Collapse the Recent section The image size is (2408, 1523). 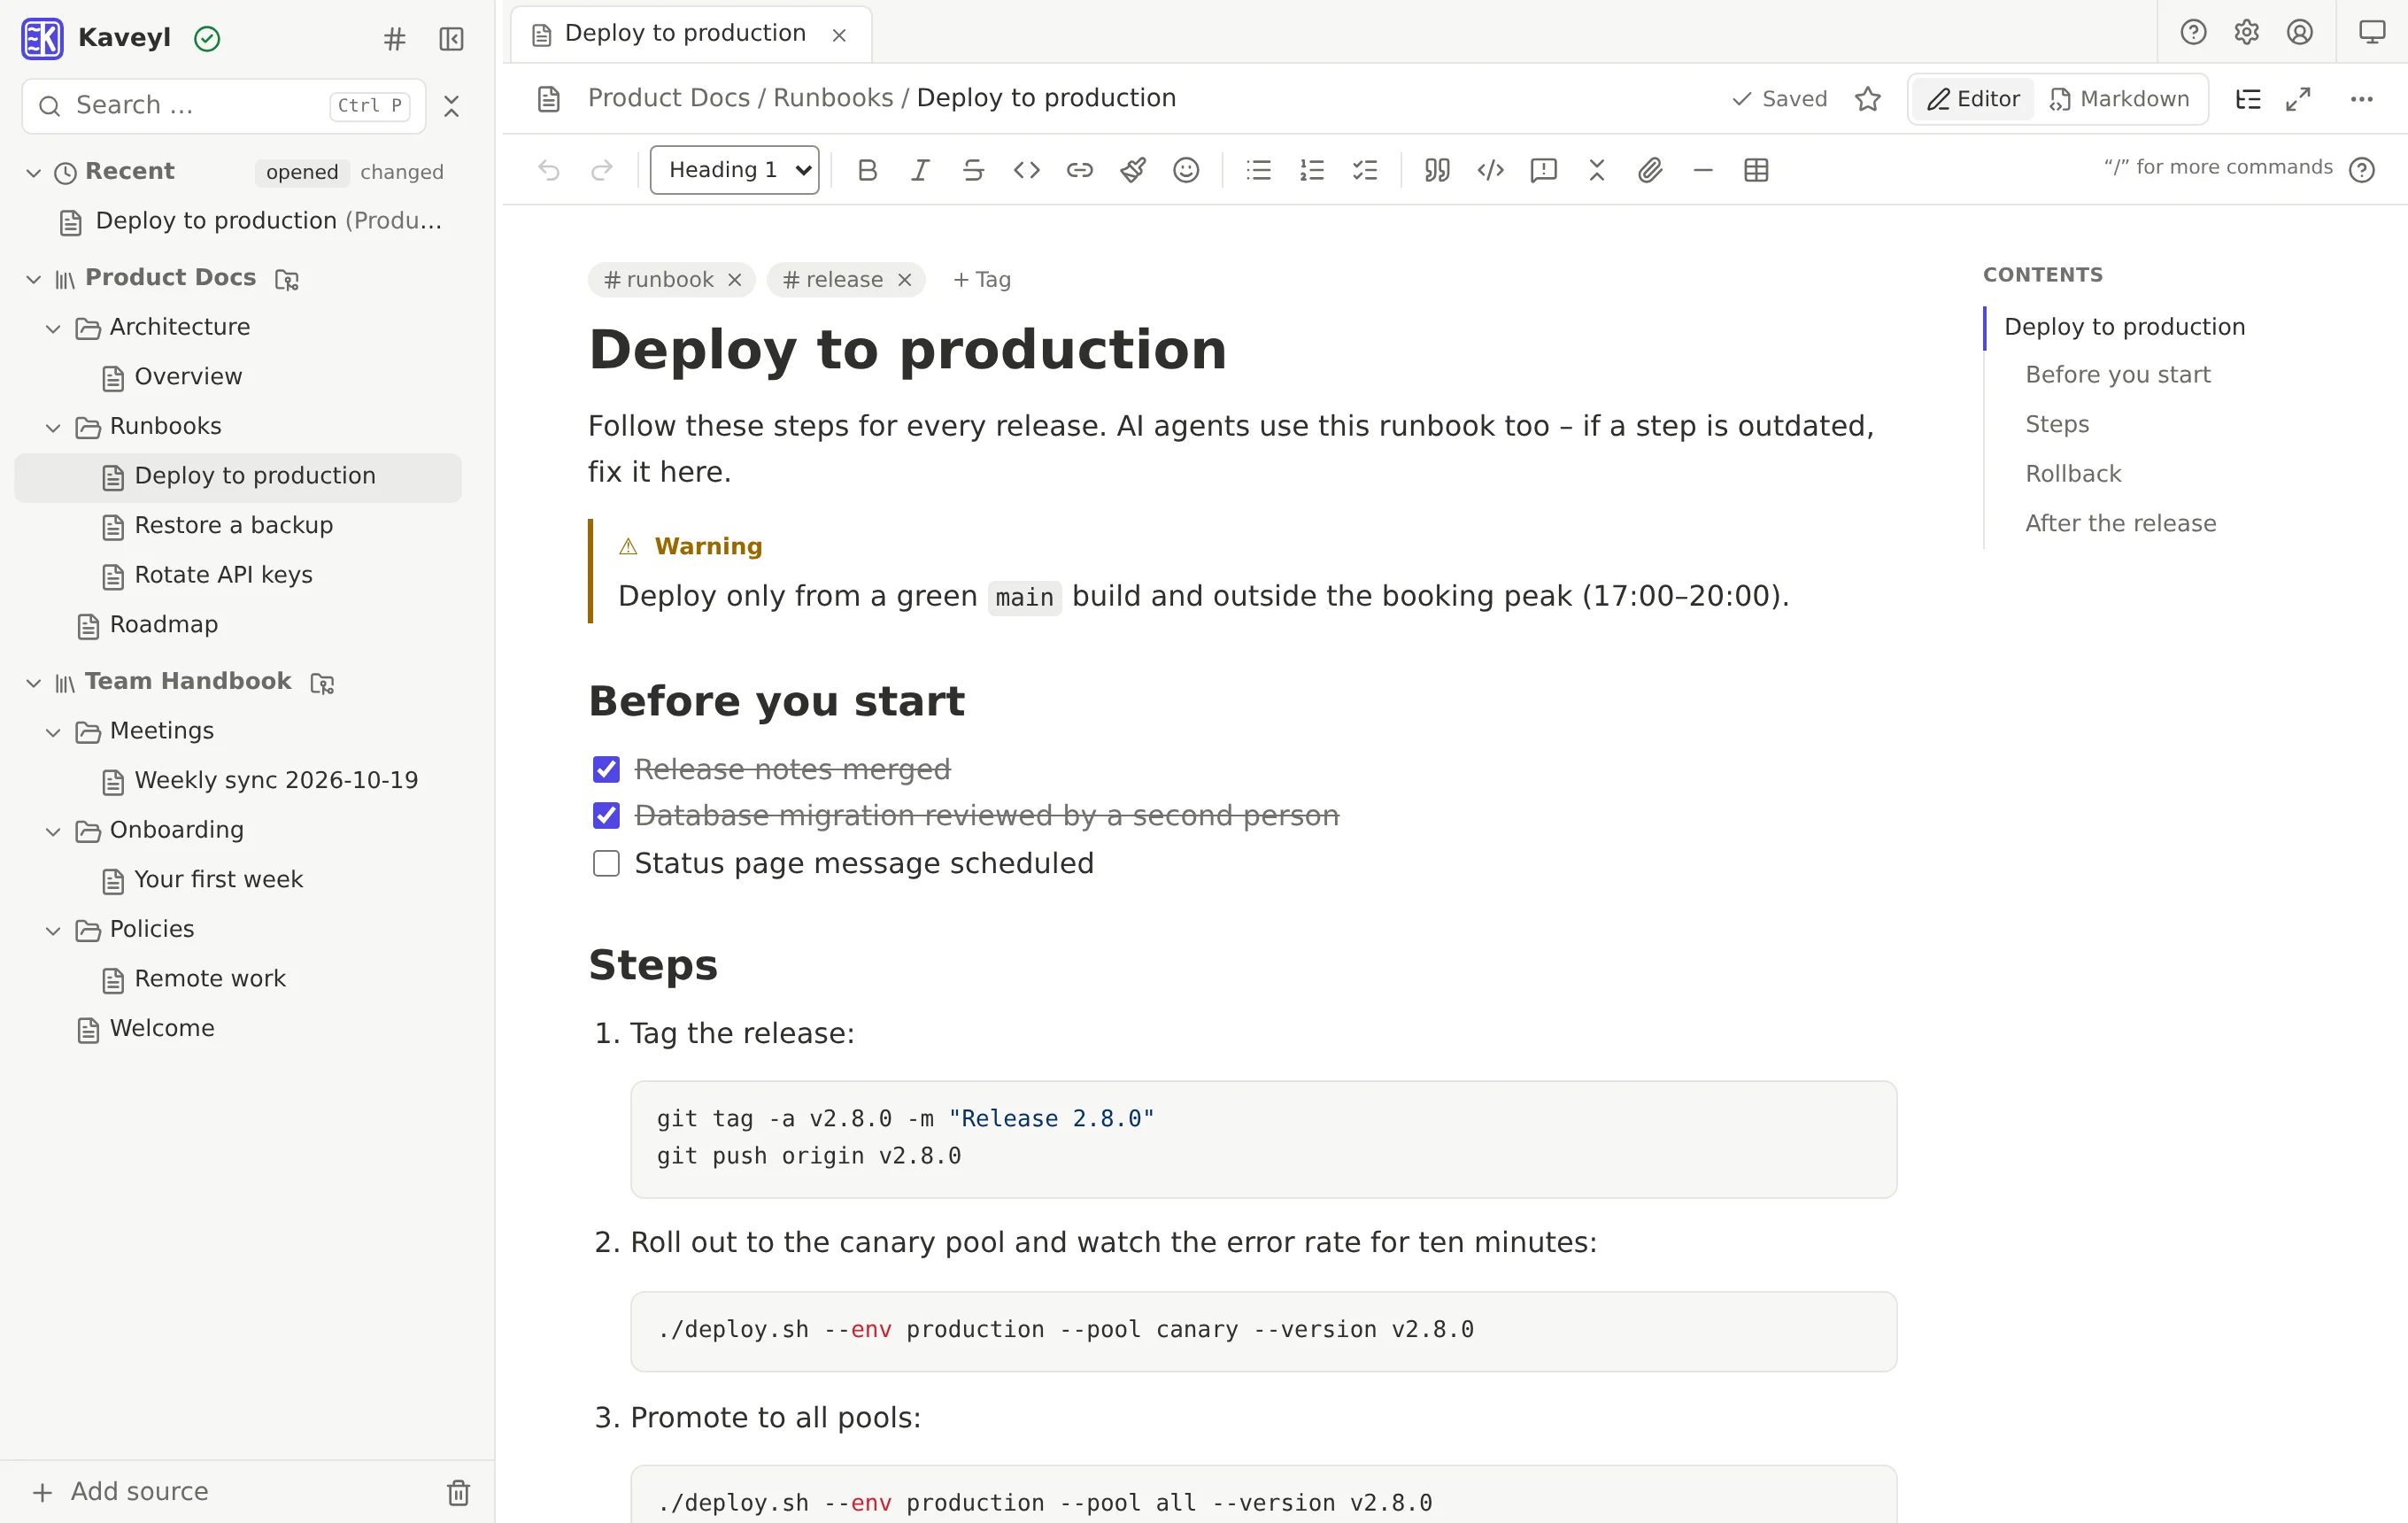[x=33, y=172]
